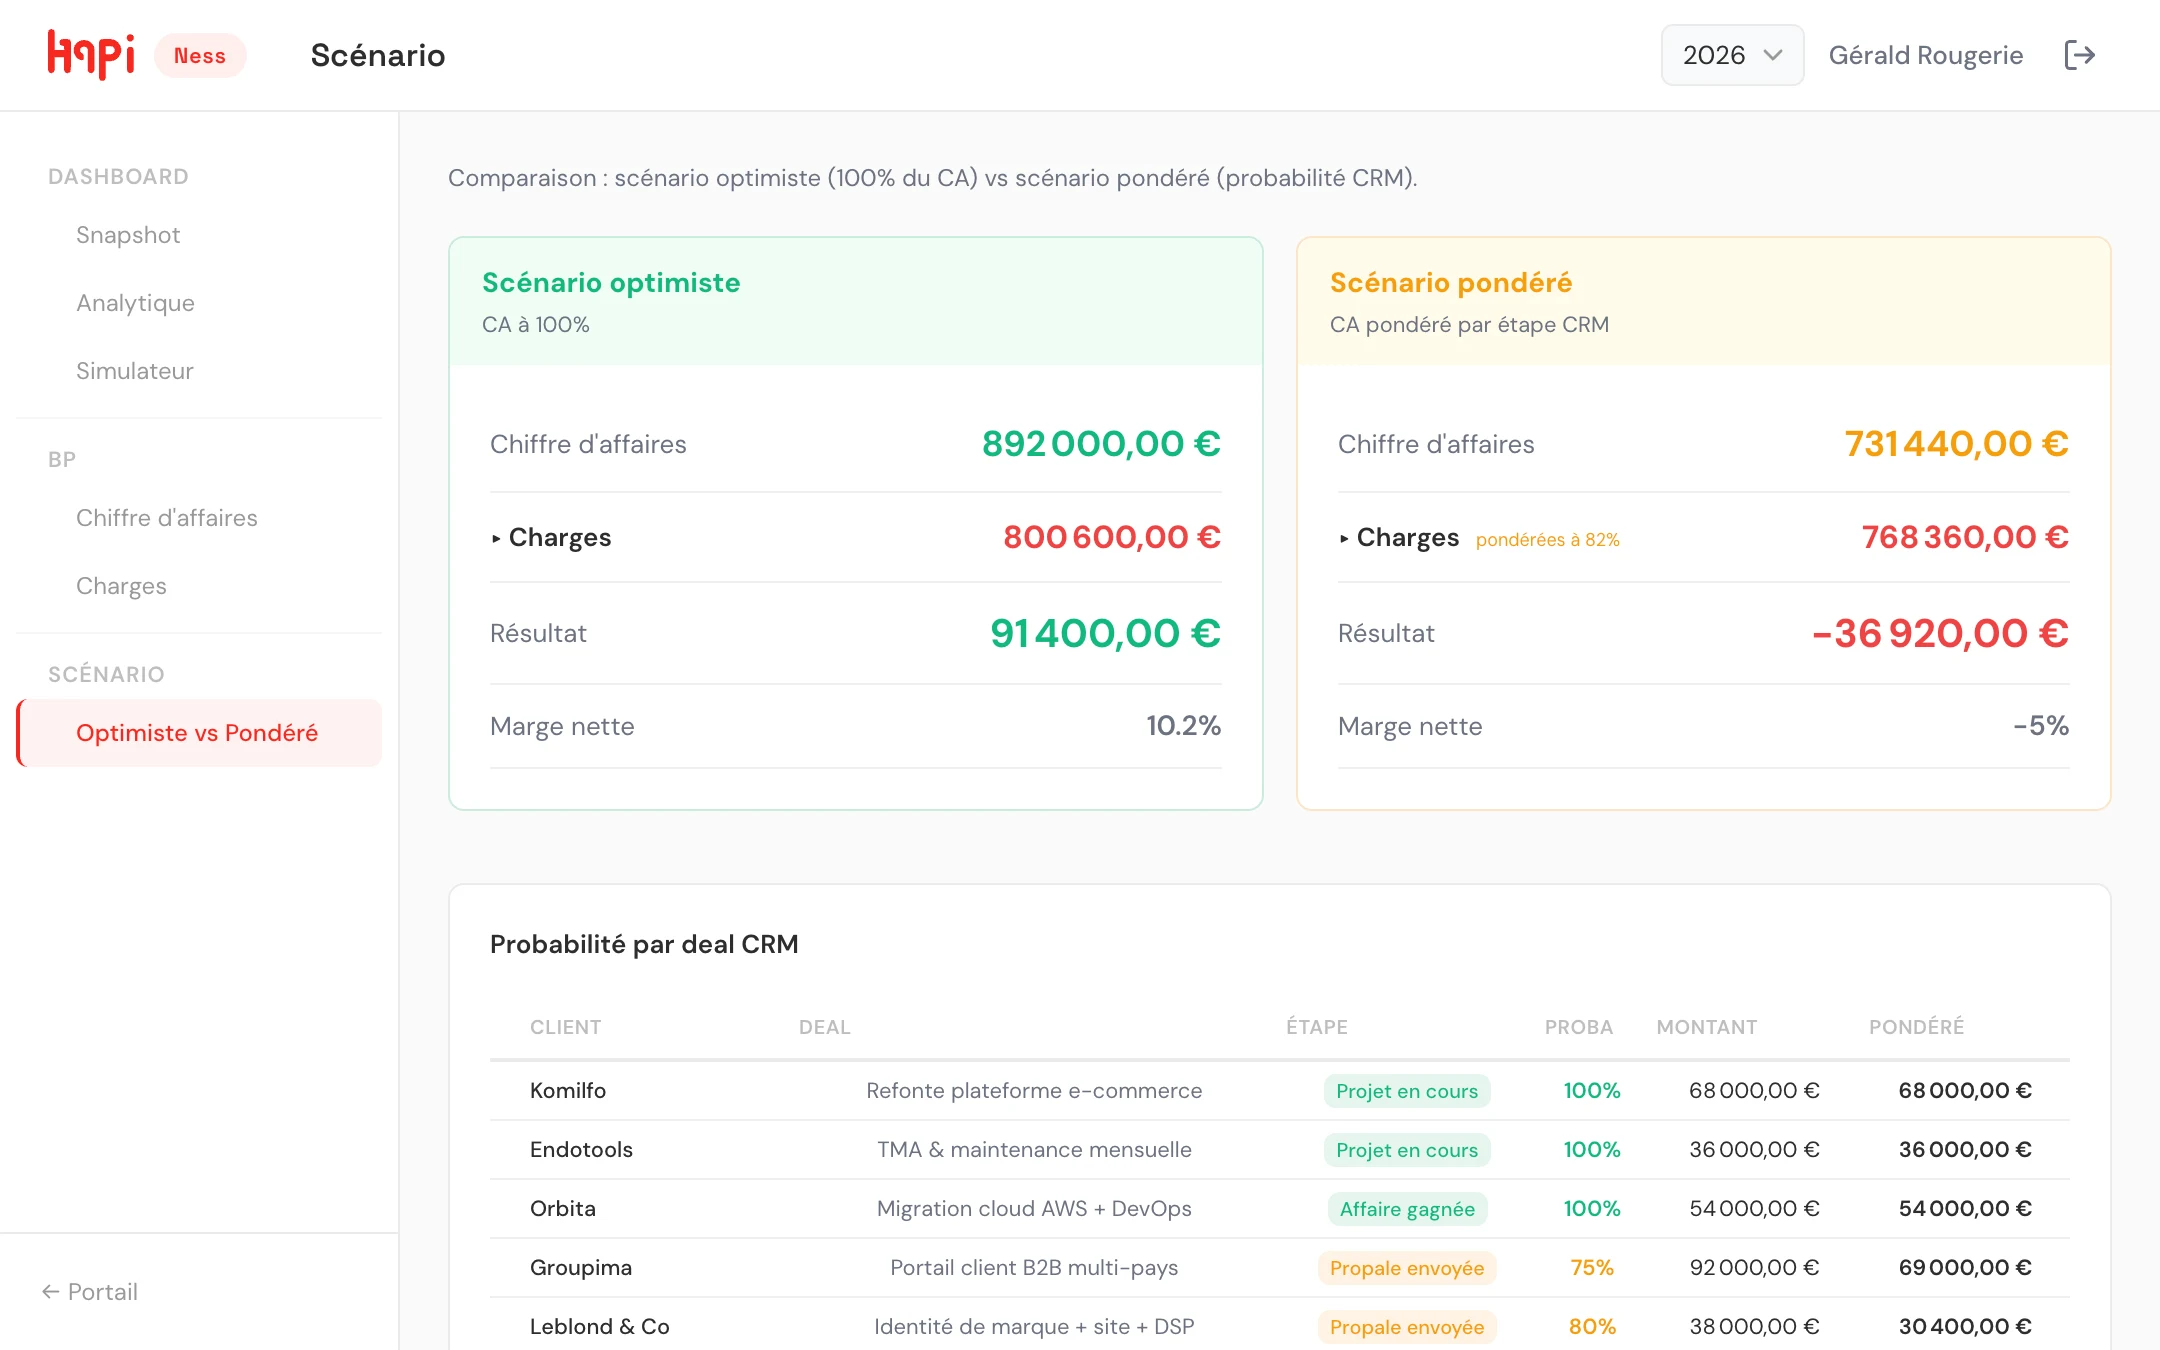Go to Analytique page
This screenshot has width=2160, height=1350.
[135, 303]
